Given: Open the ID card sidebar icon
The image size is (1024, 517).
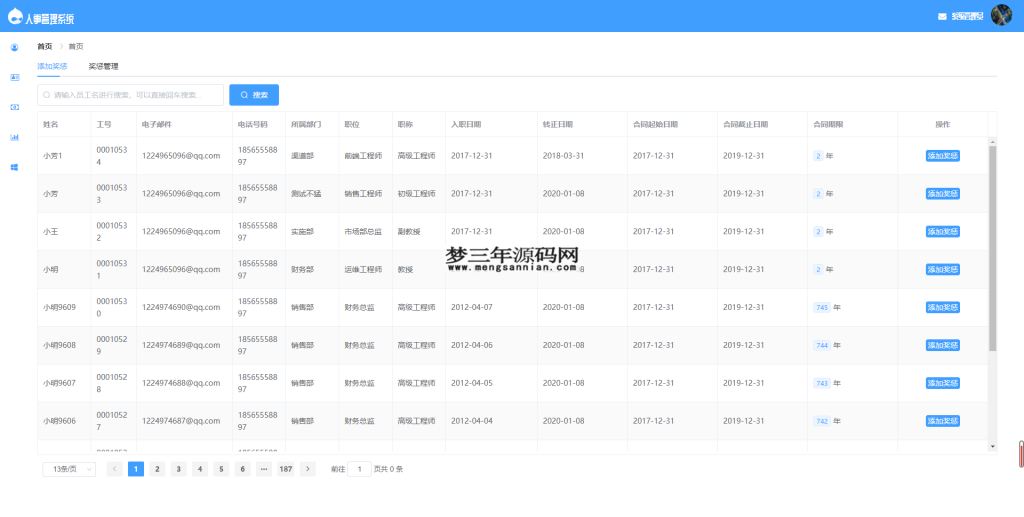Looking at the screenshot, I should 14,77.
